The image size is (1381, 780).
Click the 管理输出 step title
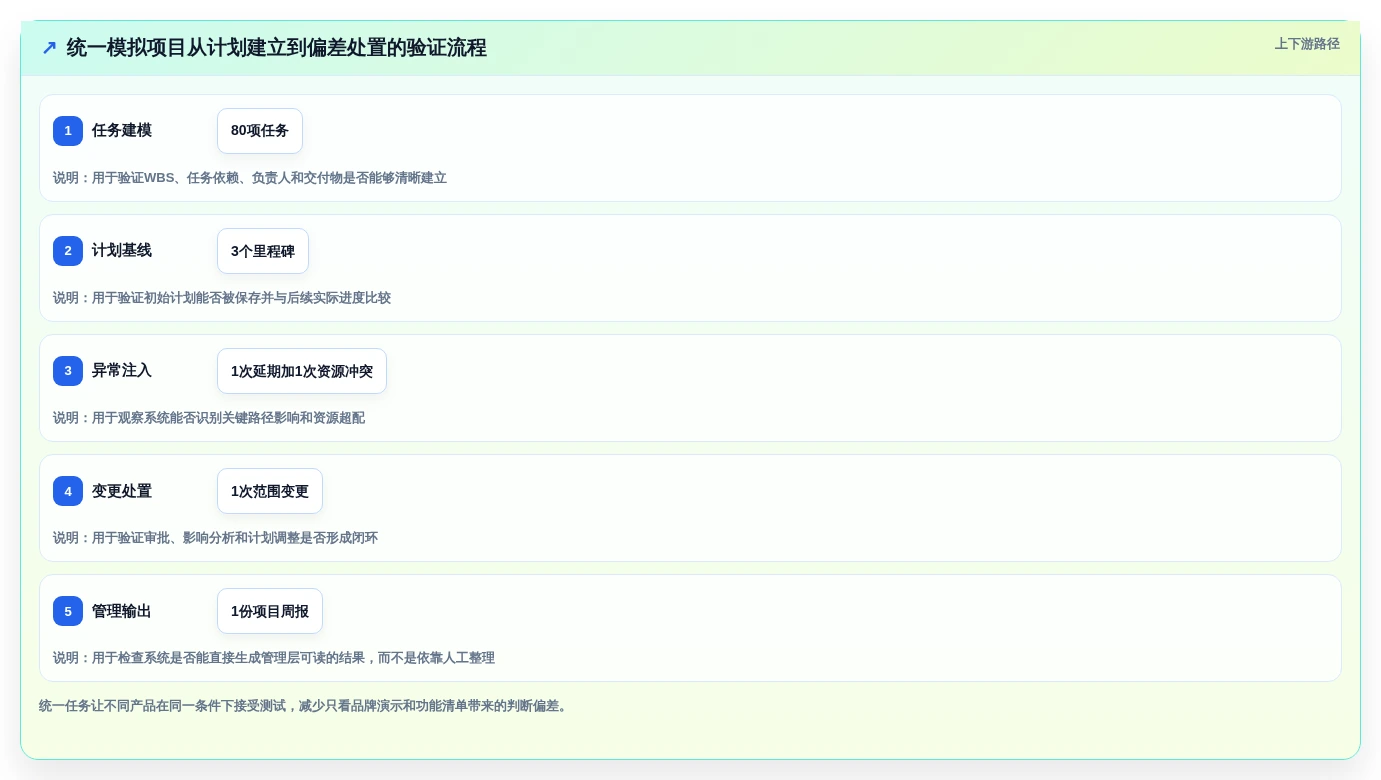pyautogui.click(x=122, y=611)
